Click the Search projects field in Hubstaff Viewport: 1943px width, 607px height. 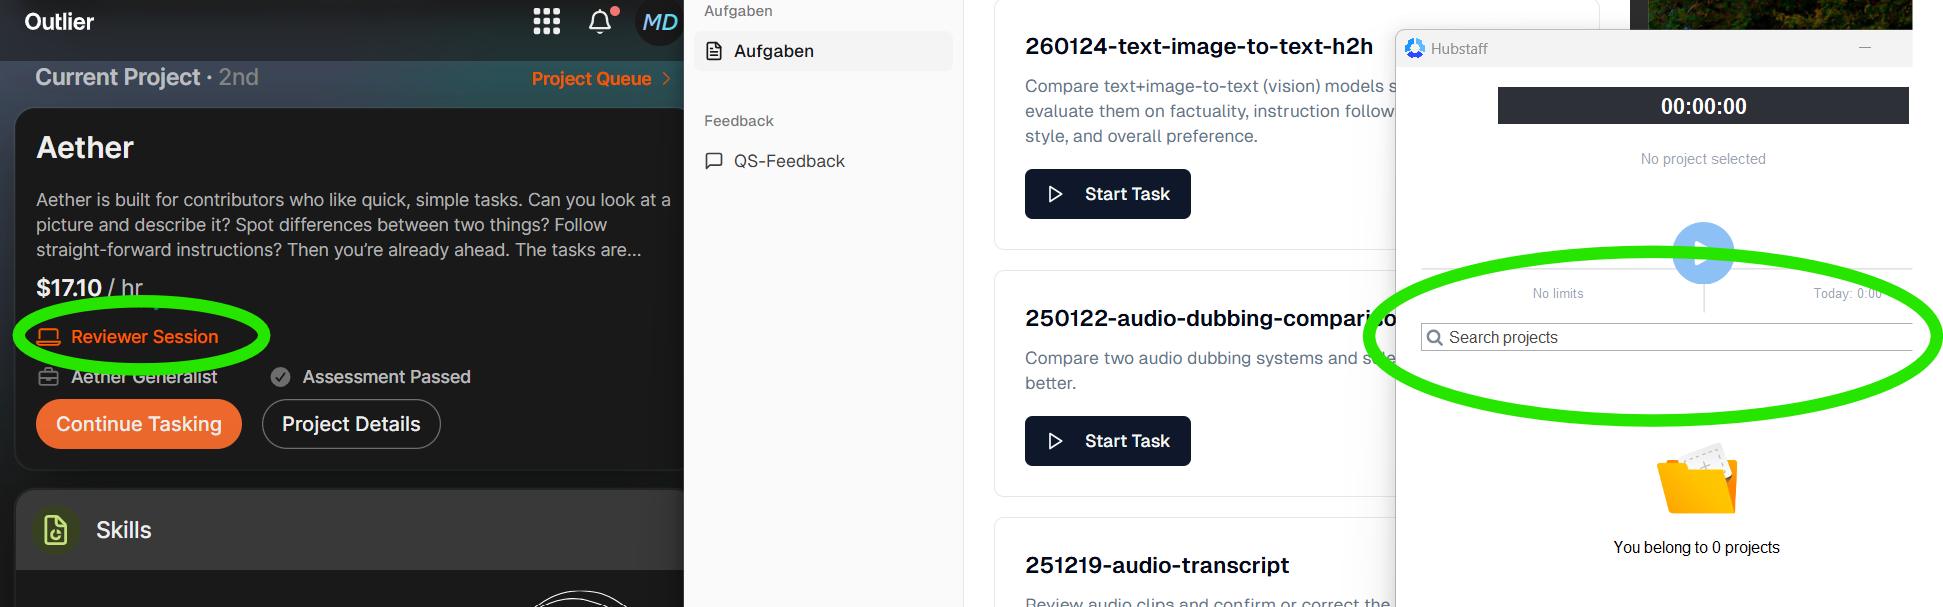pyautogui.click(x=1666, y=337)
